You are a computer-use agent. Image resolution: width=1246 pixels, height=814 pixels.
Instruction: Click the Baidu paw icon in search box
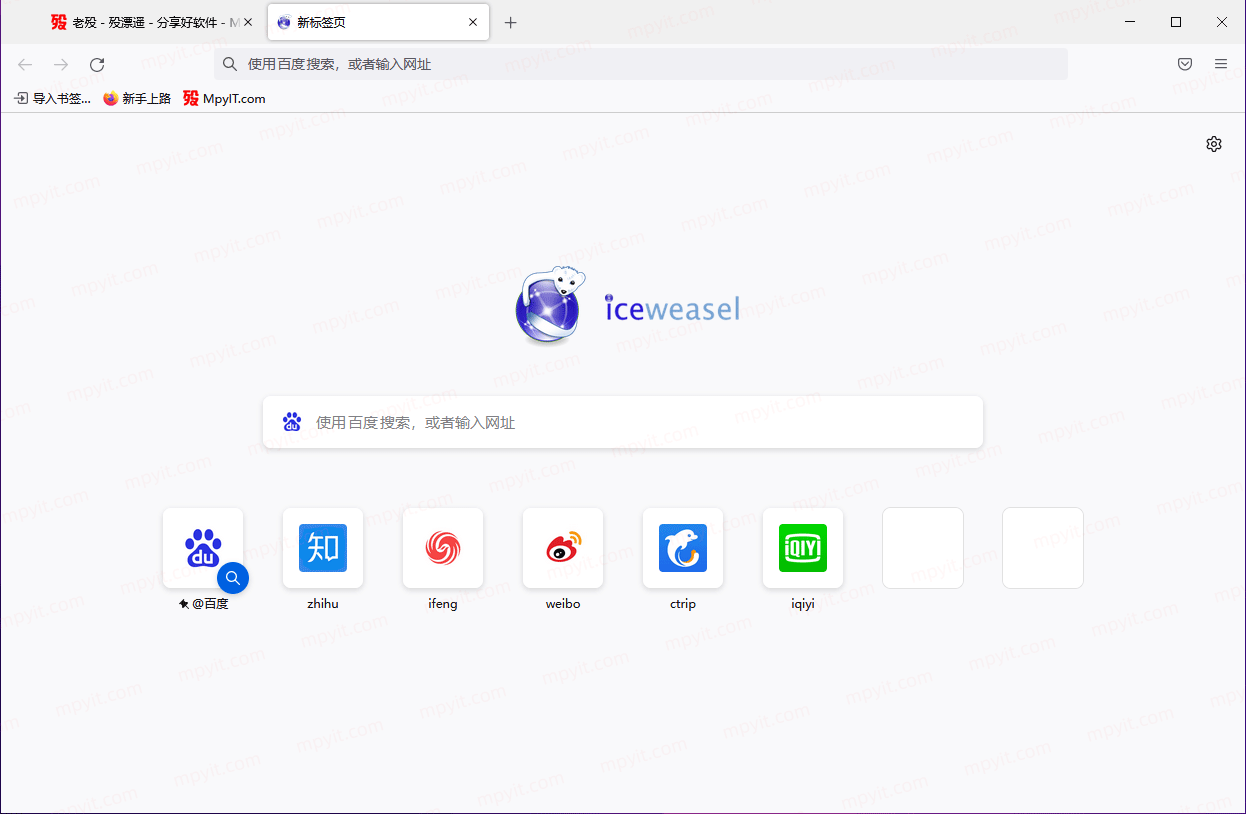pos(292,422)
